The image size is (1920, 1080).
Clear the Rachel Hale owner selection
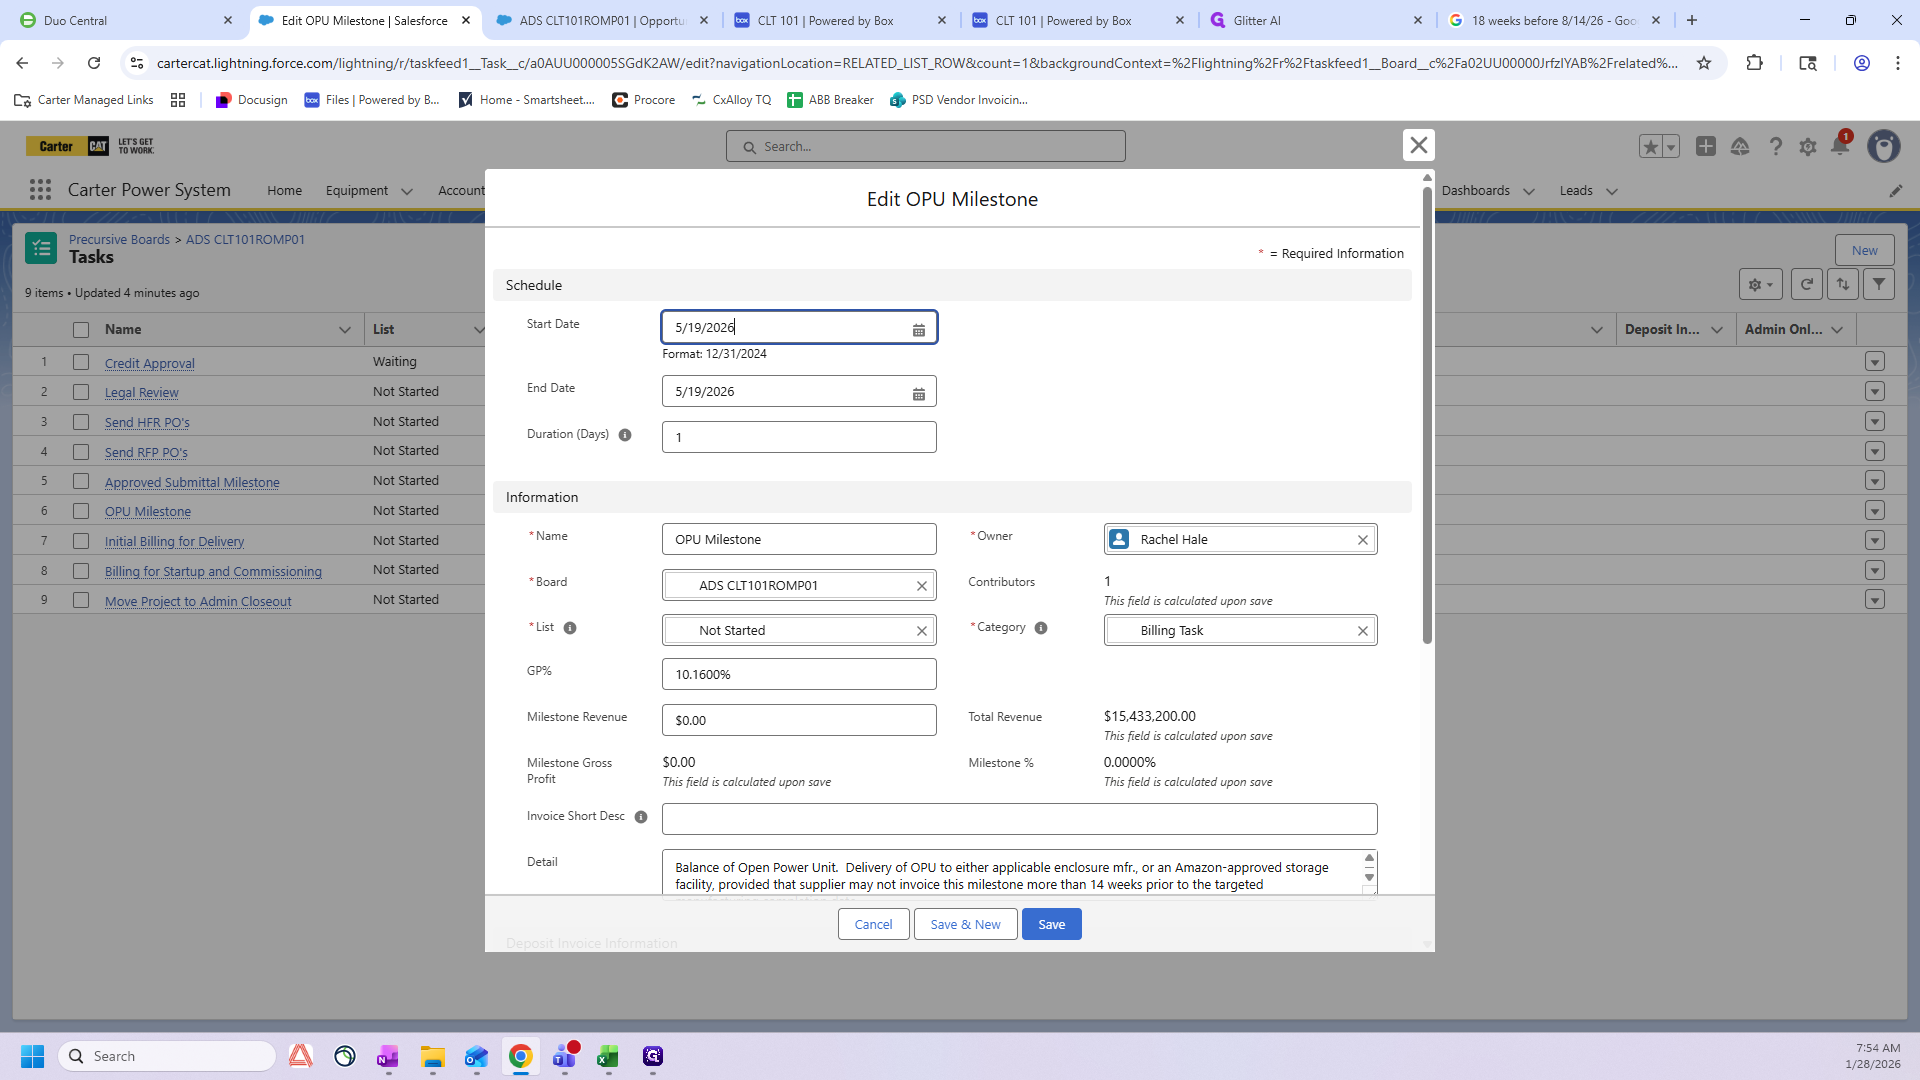(1362, 540)
